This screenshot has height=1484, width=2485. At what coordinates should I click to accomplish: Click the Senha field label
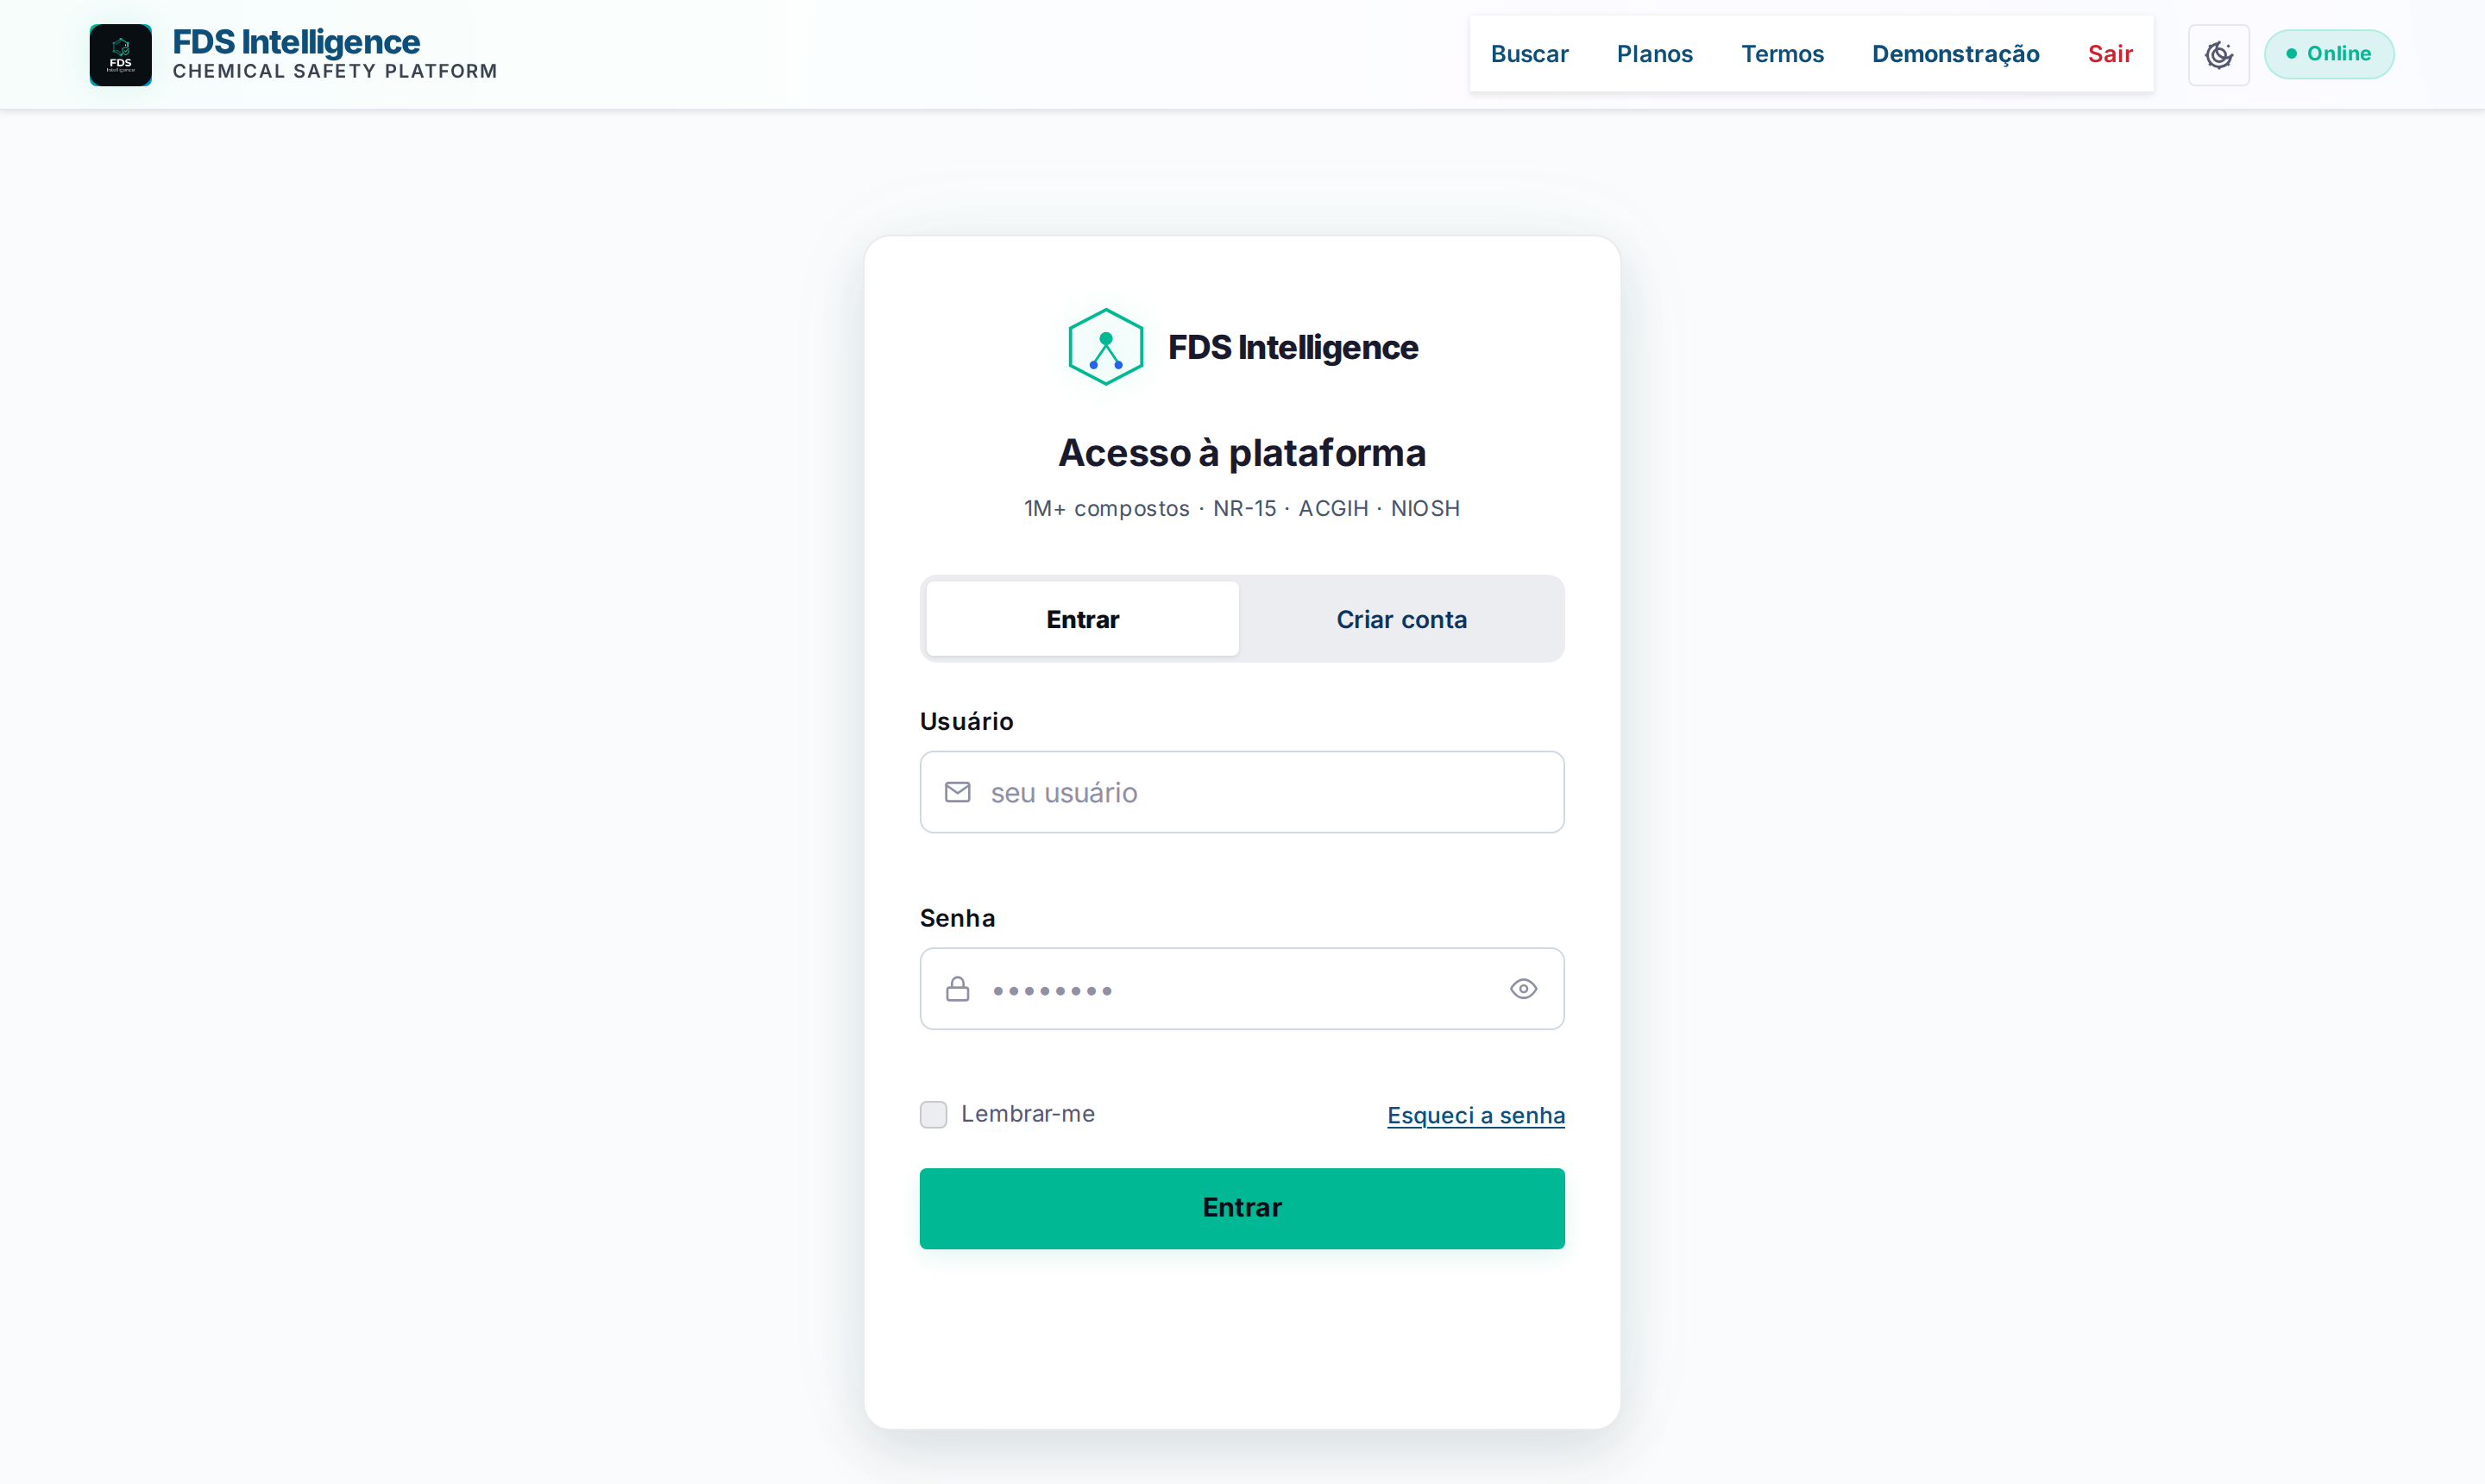tap(957, 918)
